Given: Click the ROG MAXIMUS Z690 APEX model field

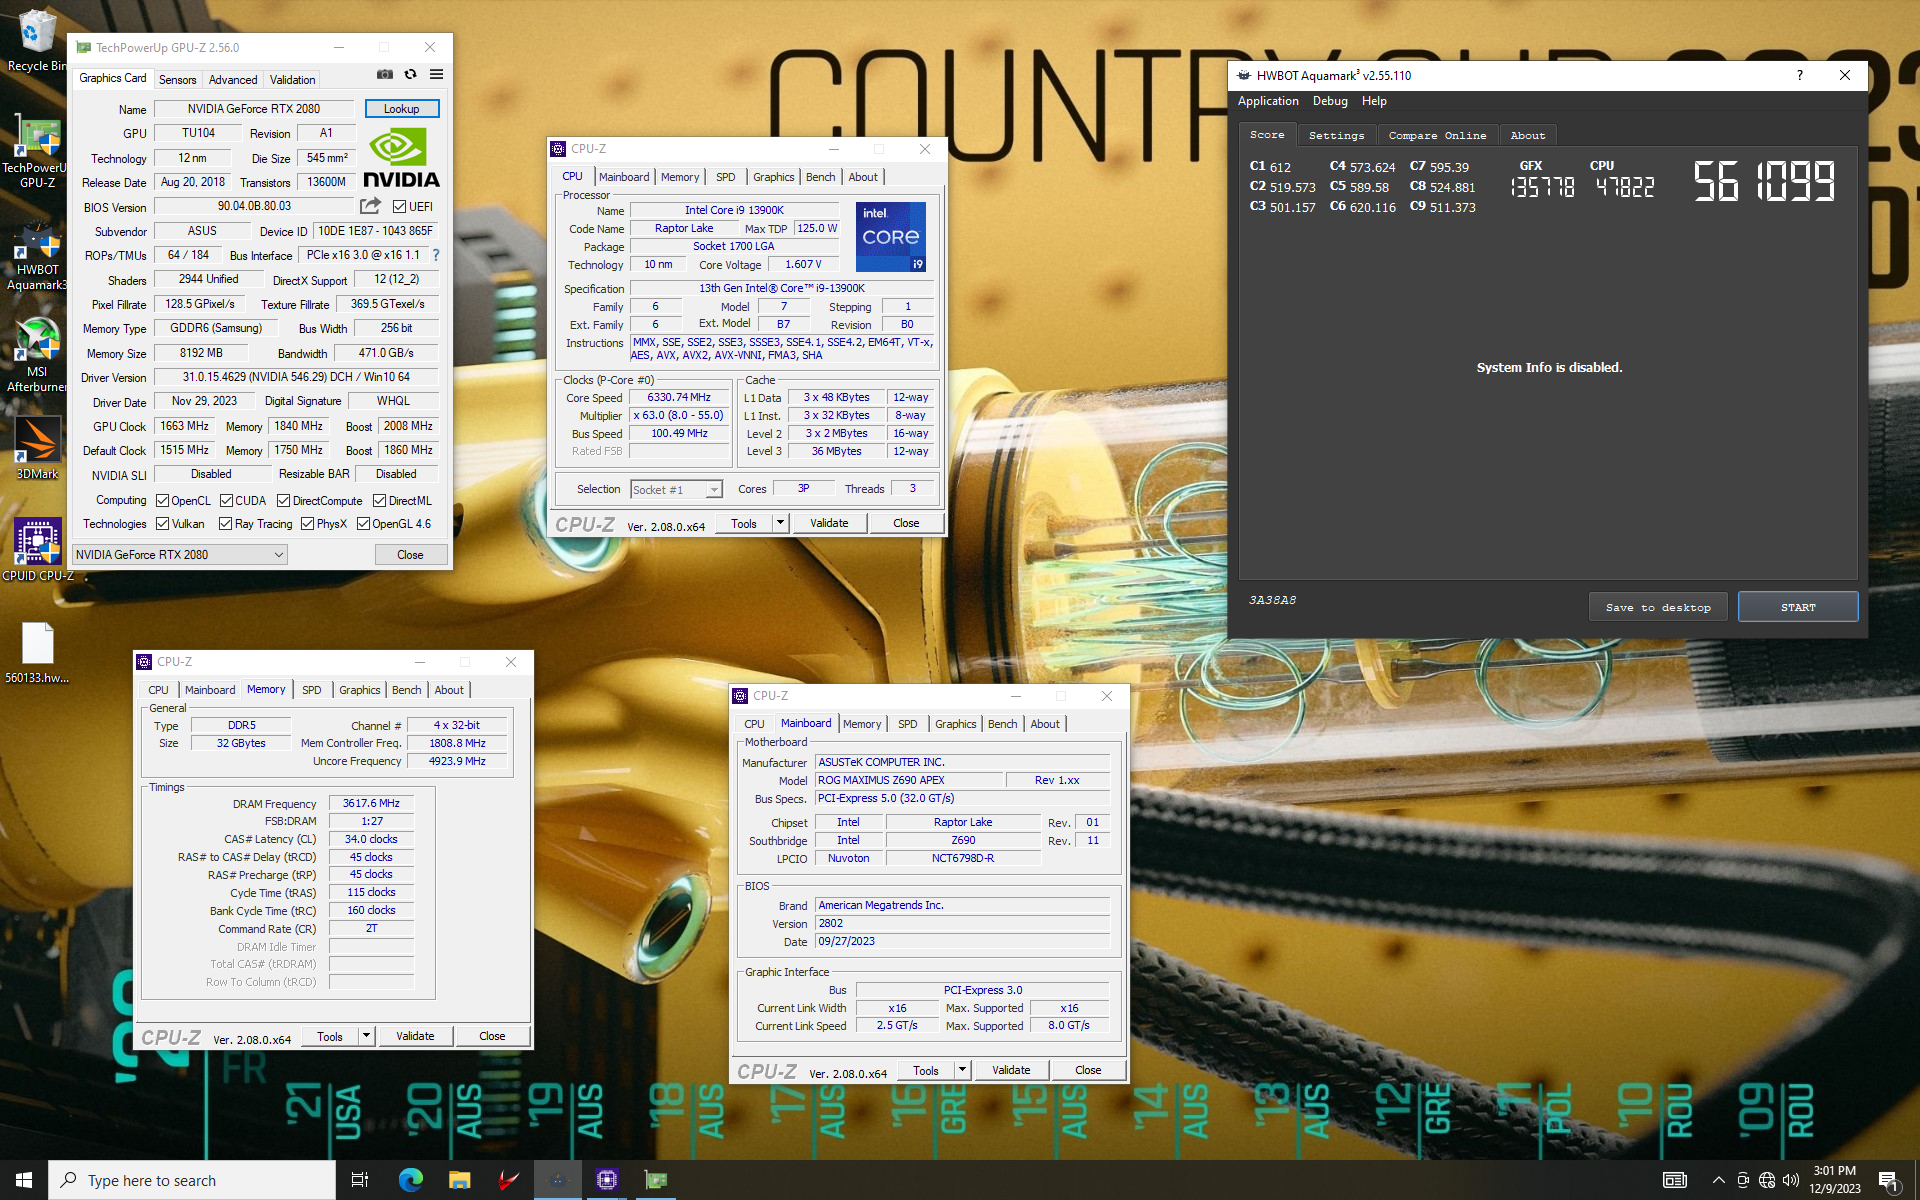Looking at the screenshot, I should (908, 780).
